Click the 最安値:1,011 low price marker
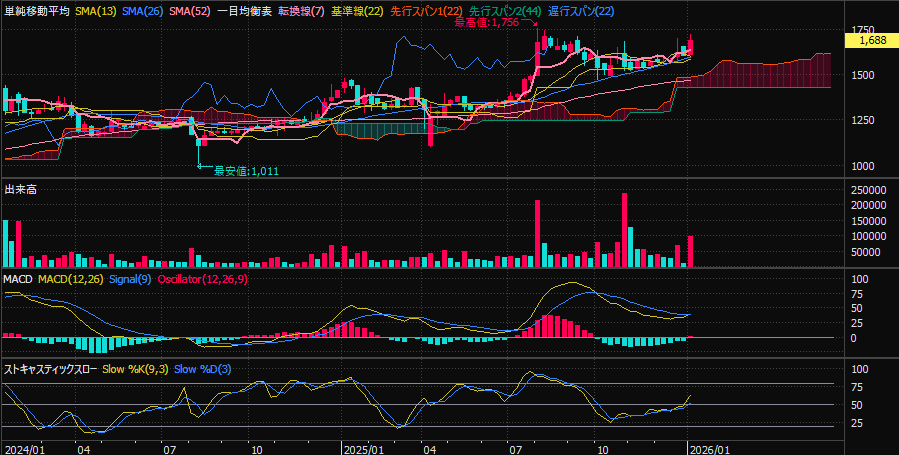899x455 pixels. click(245, 171)
